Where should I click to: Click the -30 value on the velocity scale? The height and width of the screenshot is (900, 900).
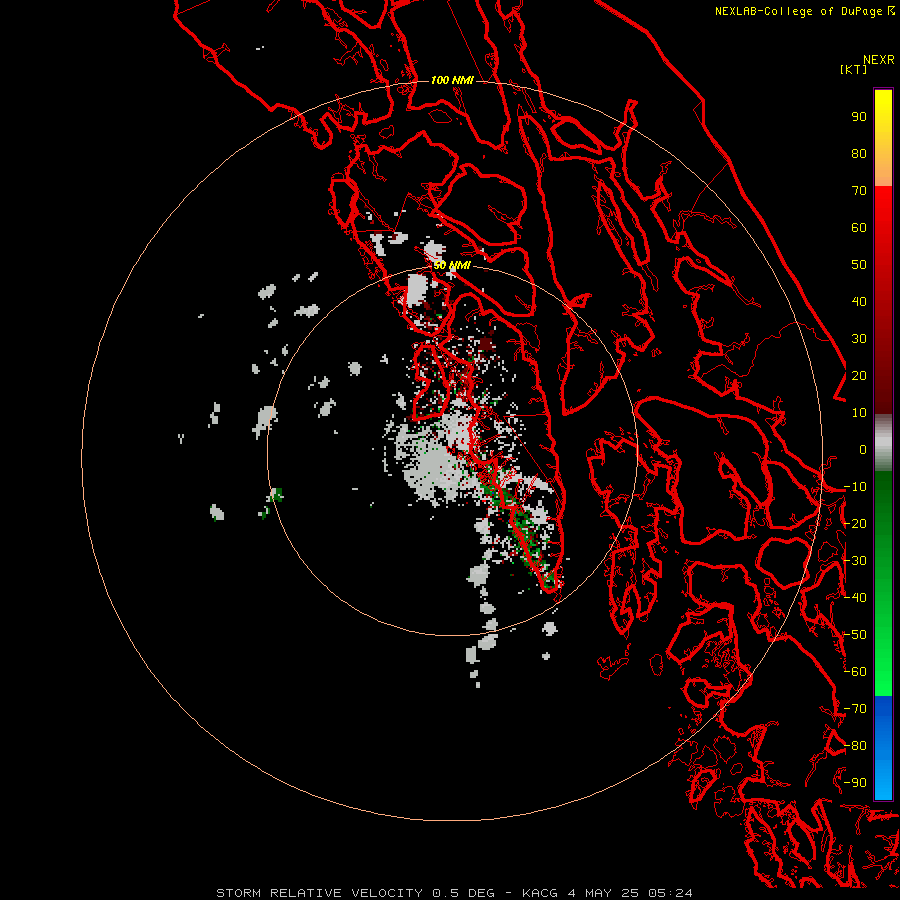coord(855,561)
